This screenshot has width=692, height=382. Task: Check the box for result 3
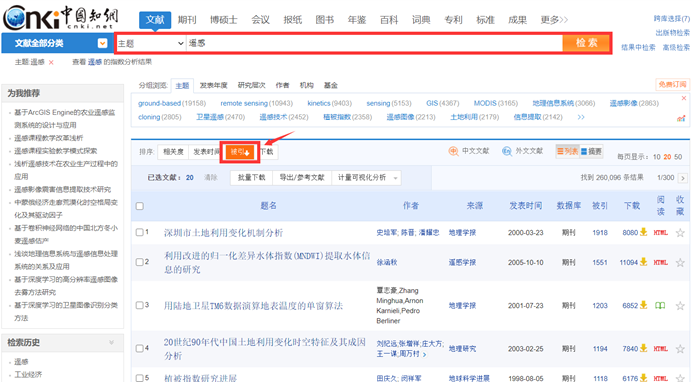pyautogui.click(x=139, y=305)
